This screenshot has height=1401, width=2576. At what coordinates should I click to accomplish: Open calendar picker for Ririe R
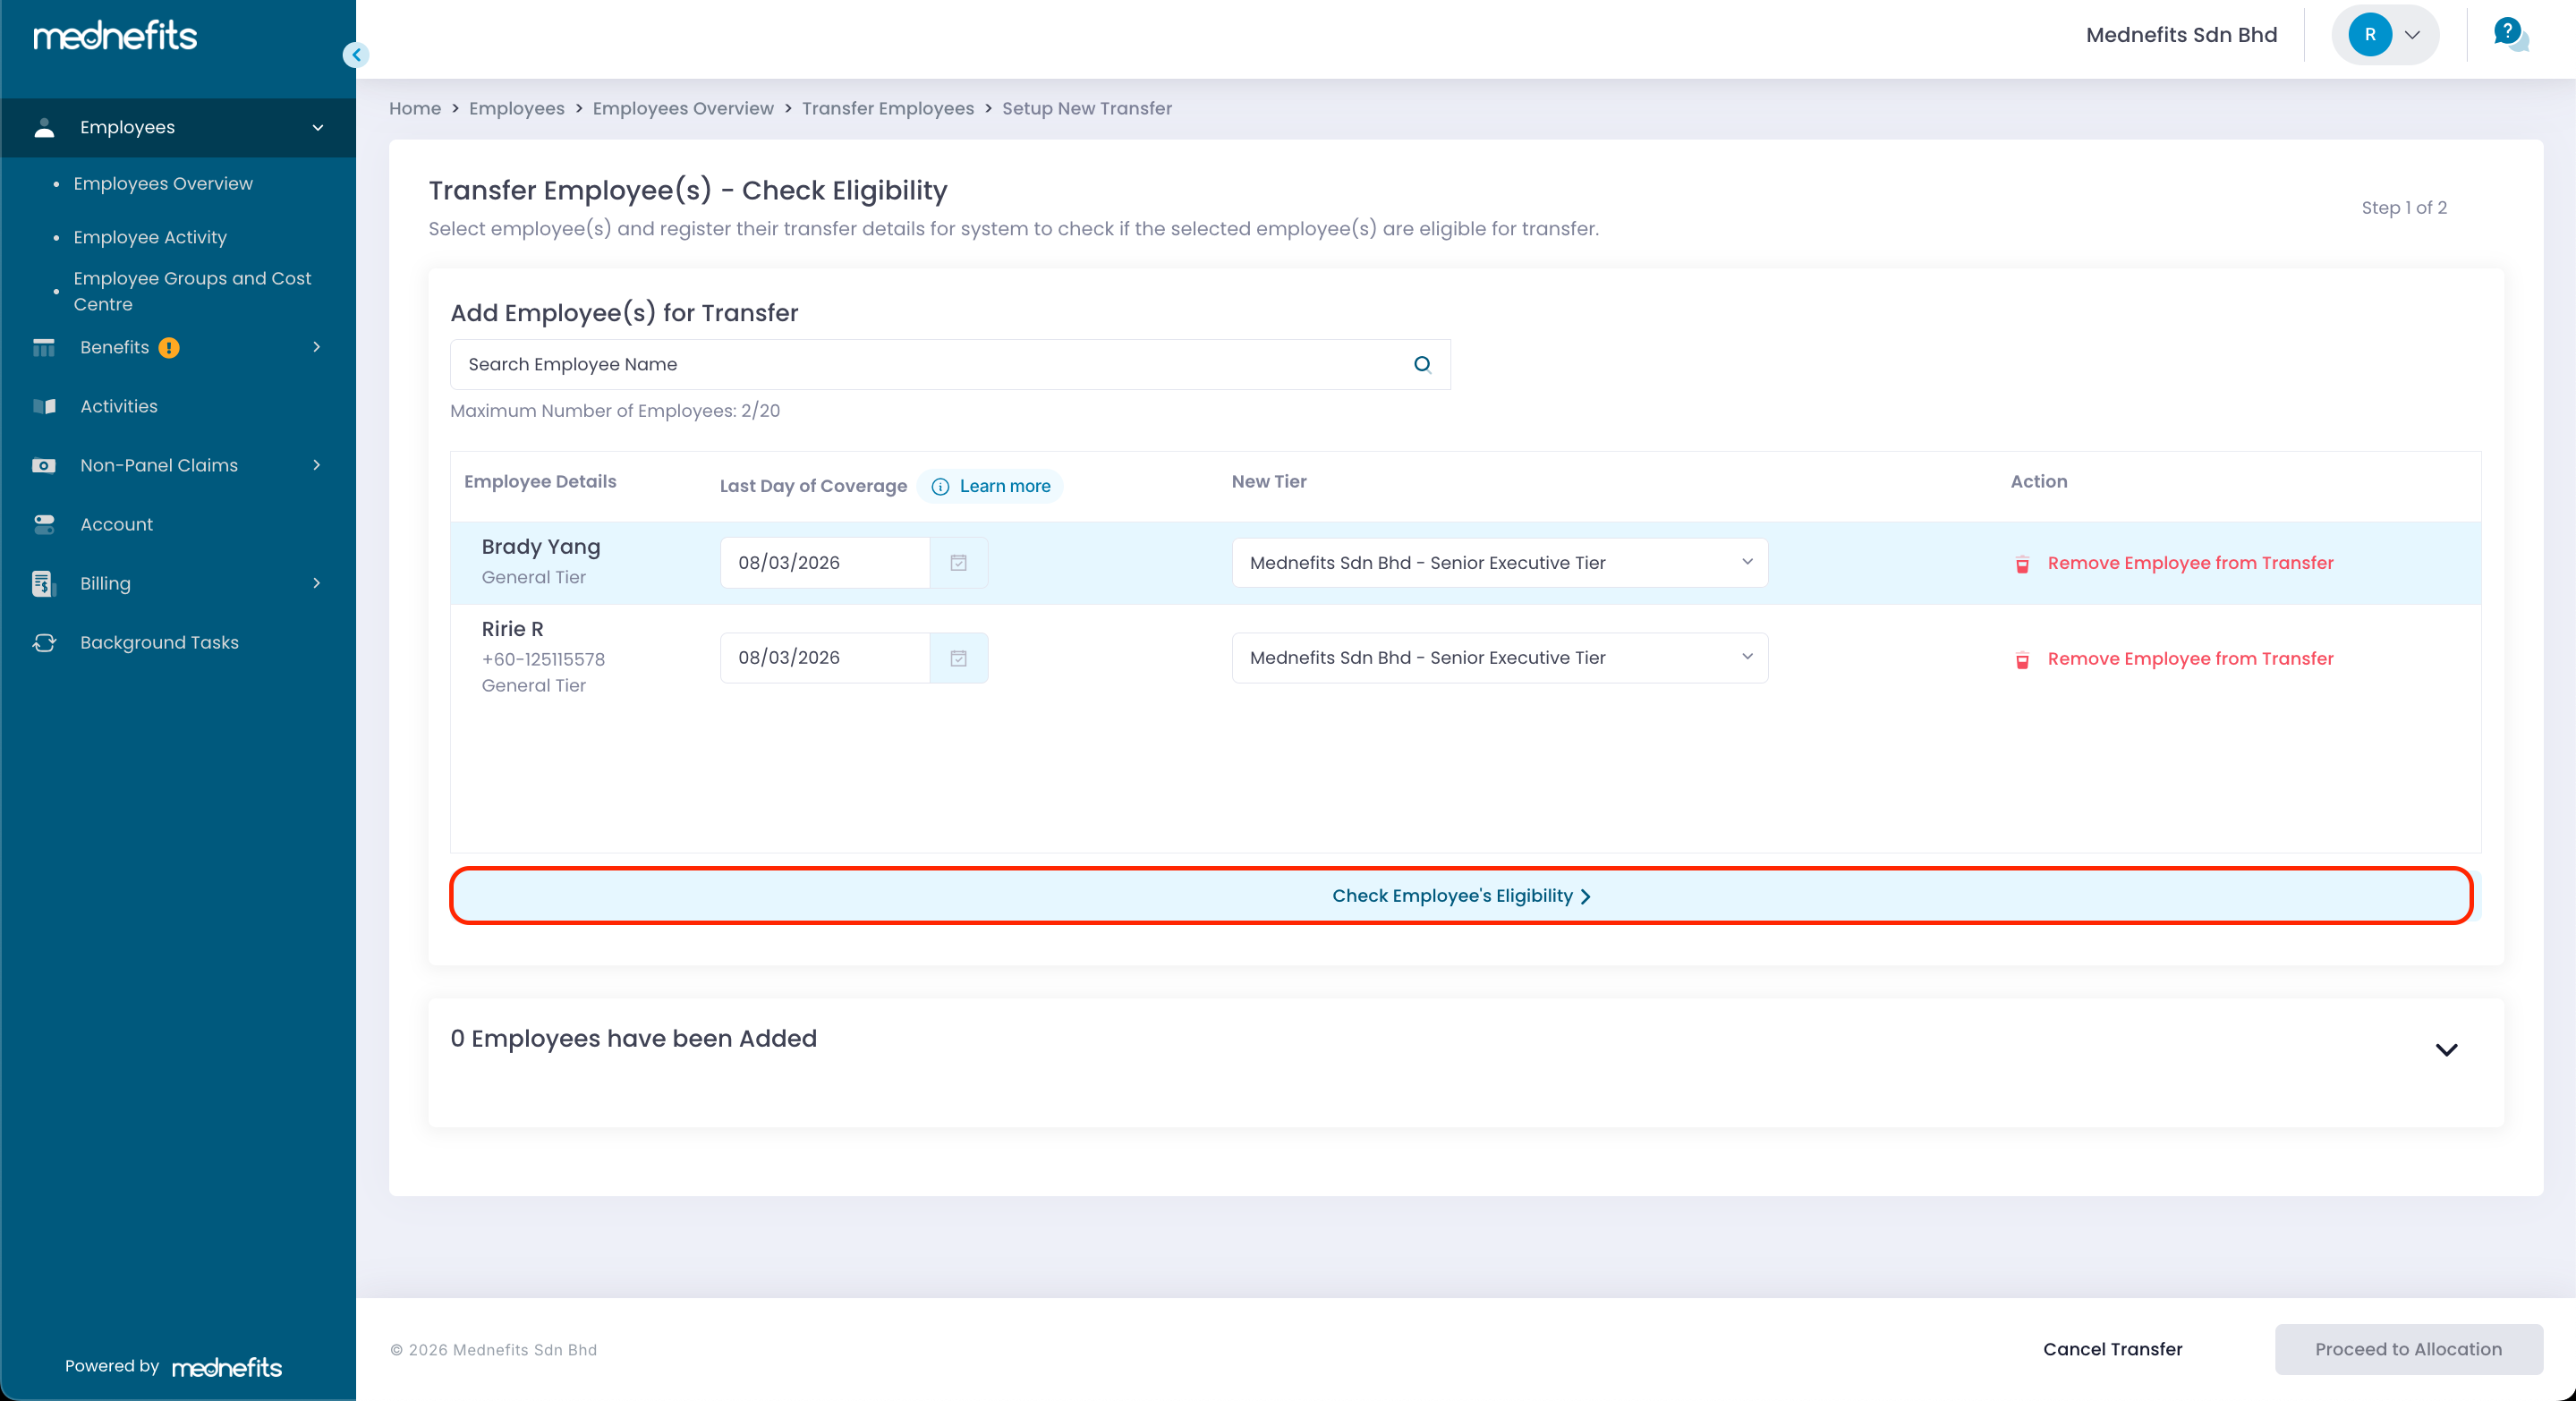pyautogui.click(x=958, y=658)
